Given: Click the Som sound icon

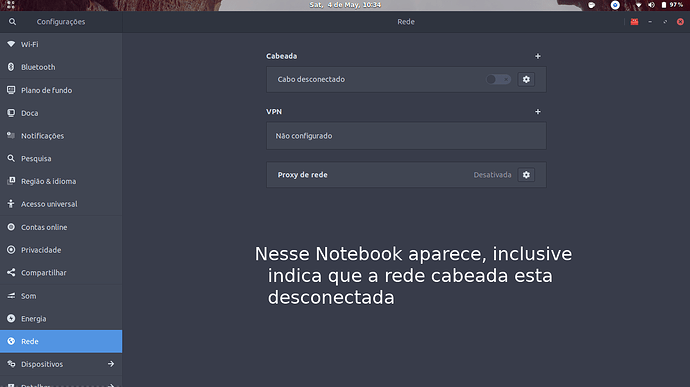Looking at the screenshot, I should 11,295.
